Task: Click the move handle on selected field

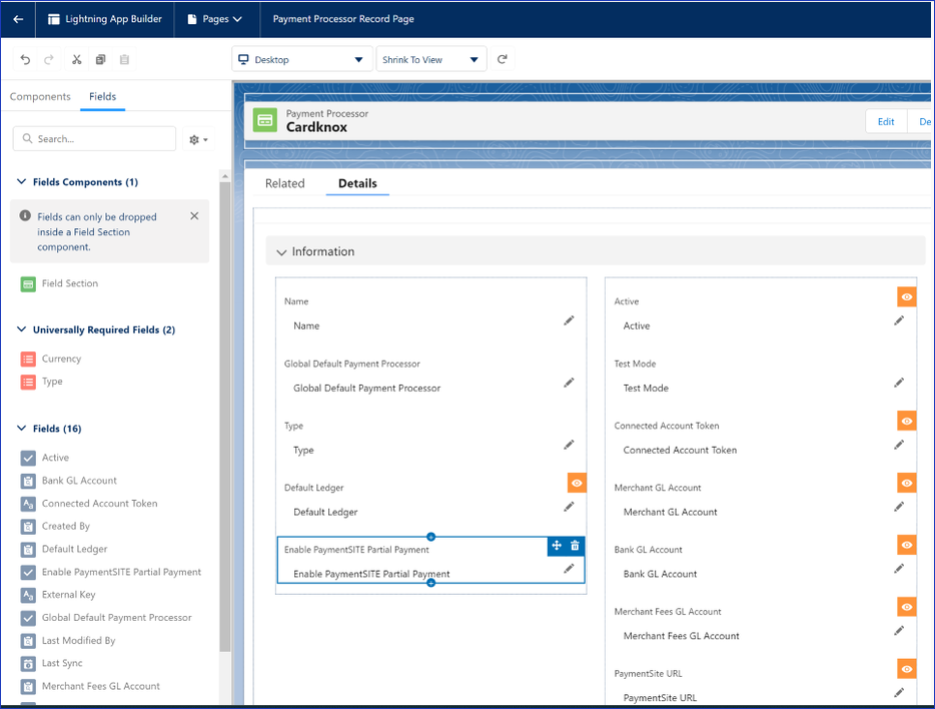Action: tap(557, 545)
